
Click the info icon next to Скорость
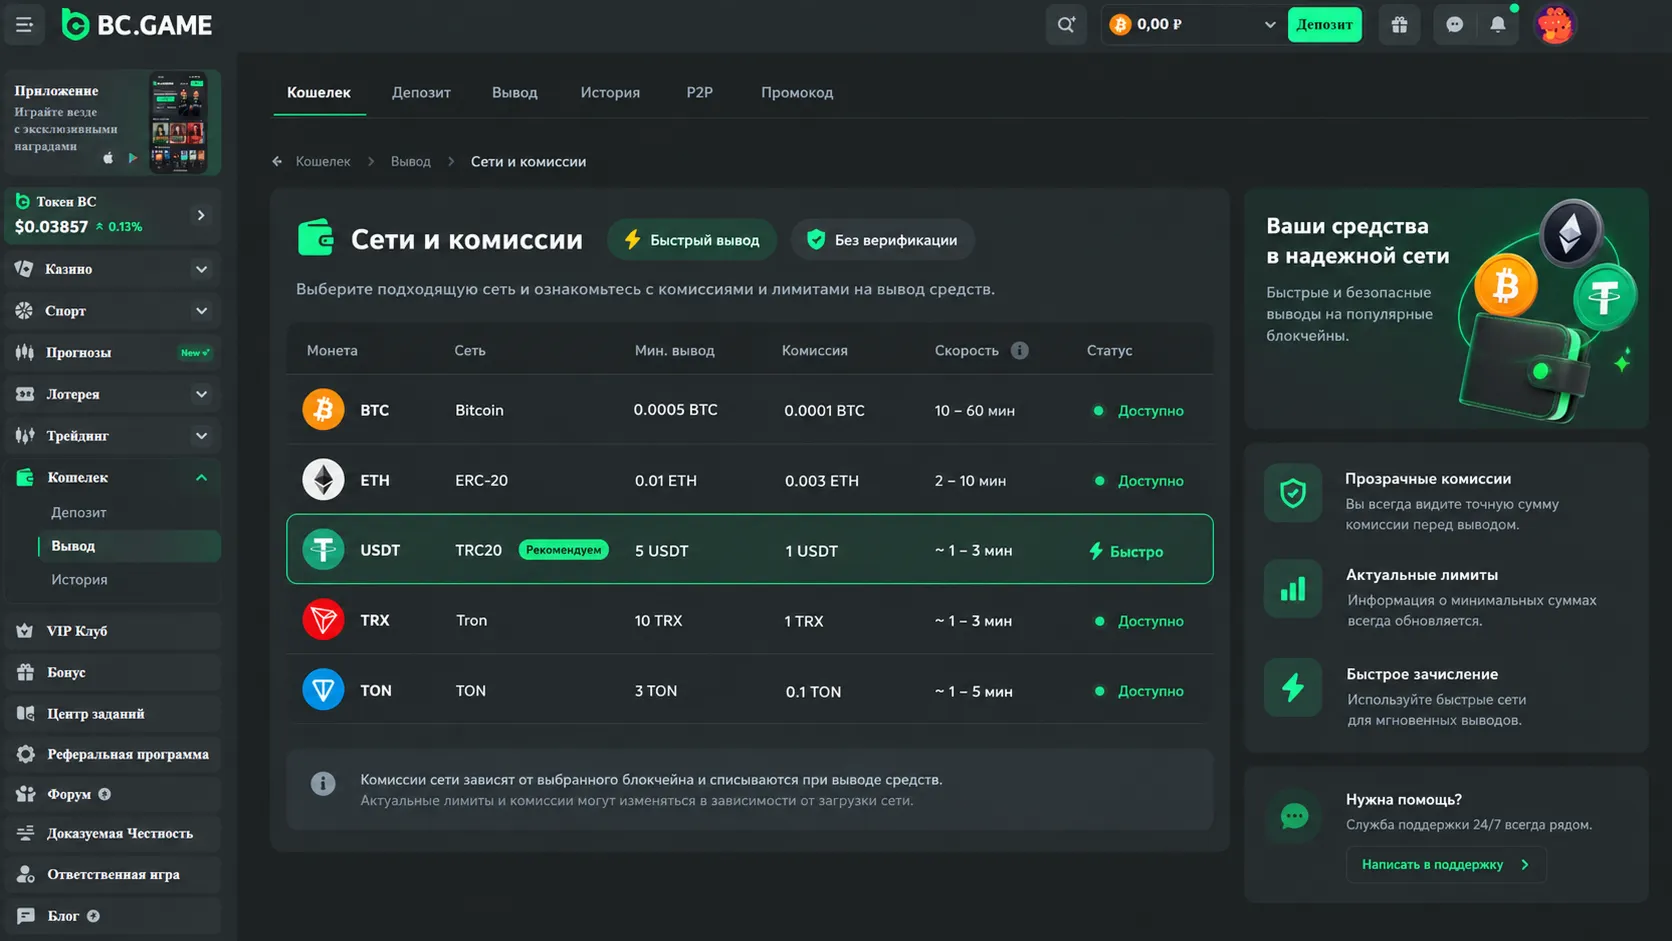point(1019,351)
